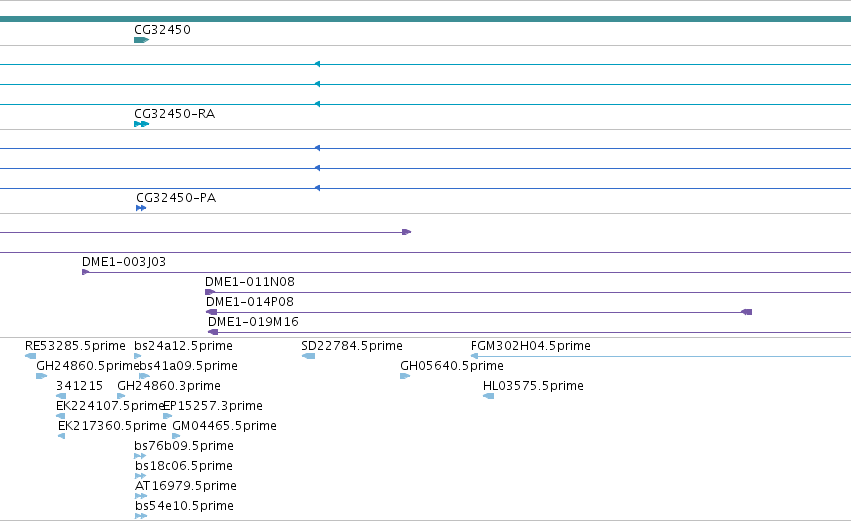Select the bs24a12.5prime EST glyph

138,356
